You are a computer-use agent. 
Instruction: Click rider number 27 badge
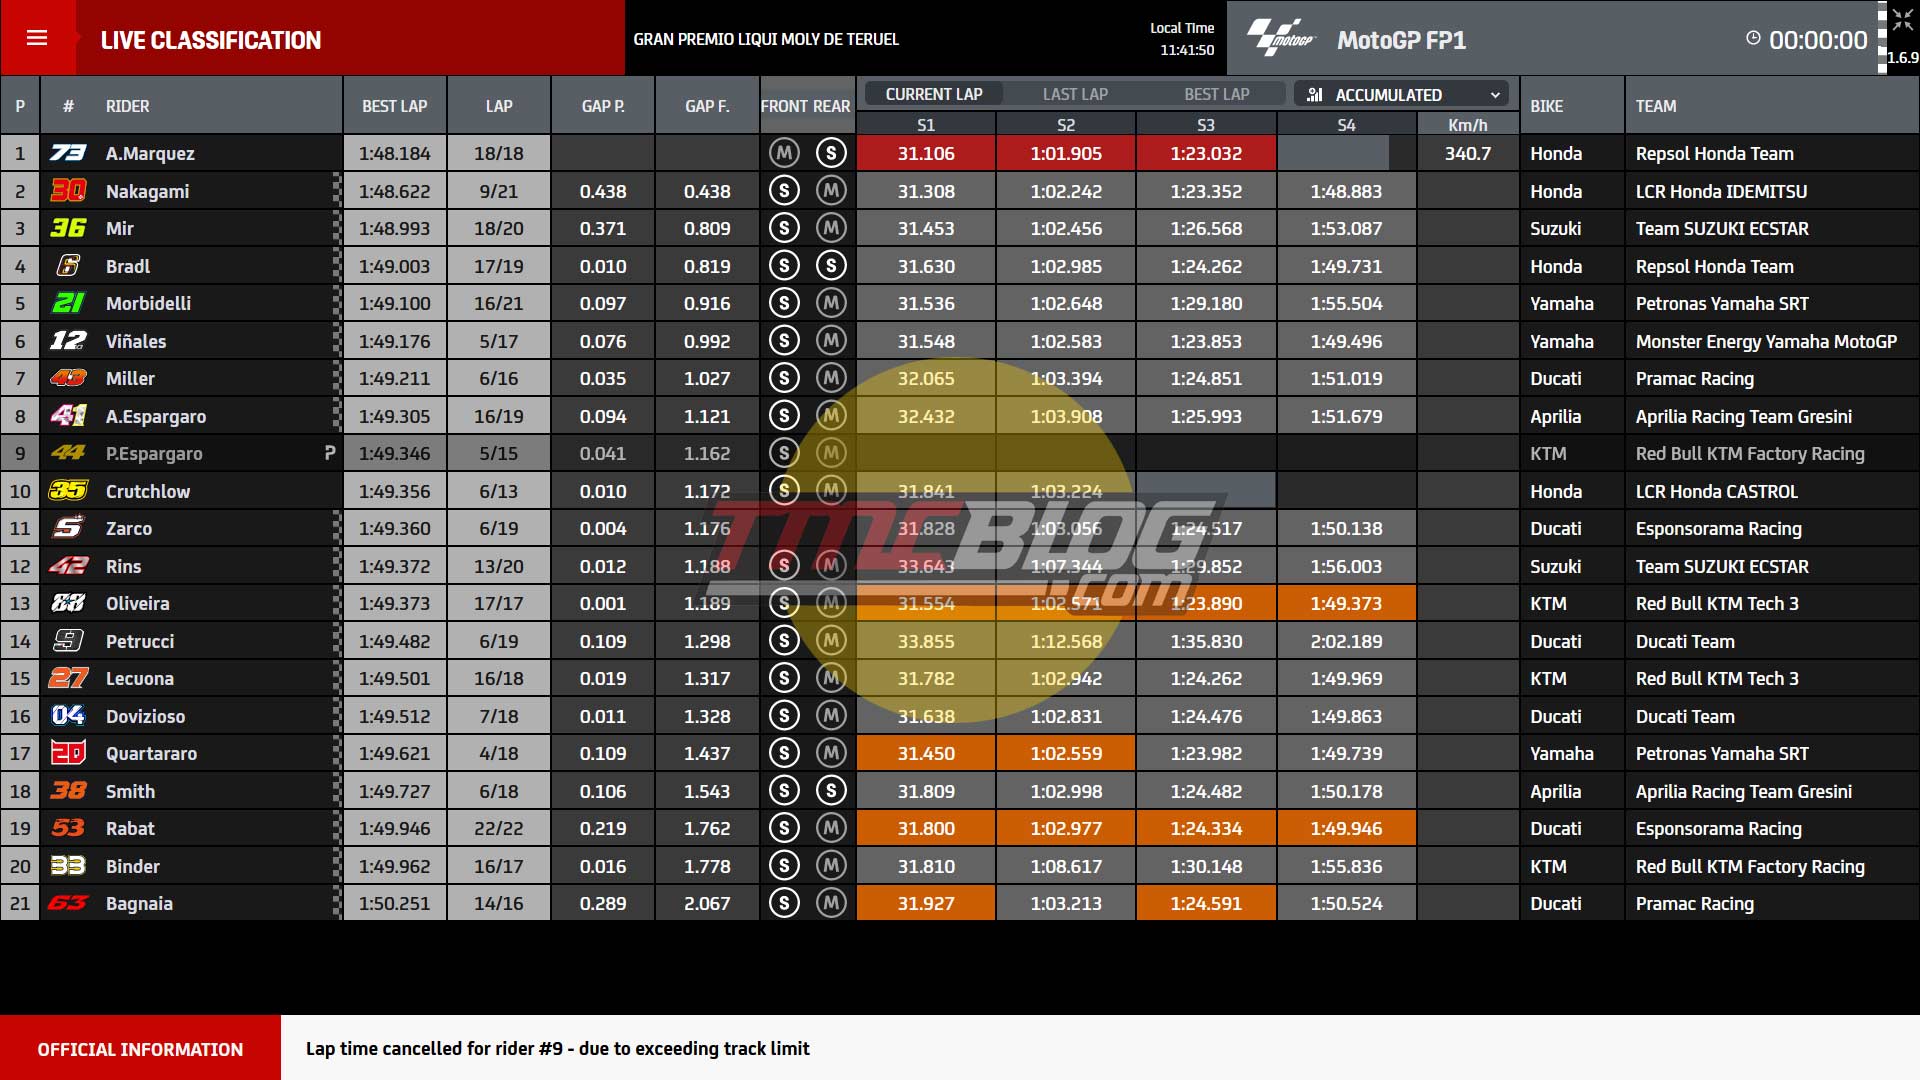click(68, 678)
